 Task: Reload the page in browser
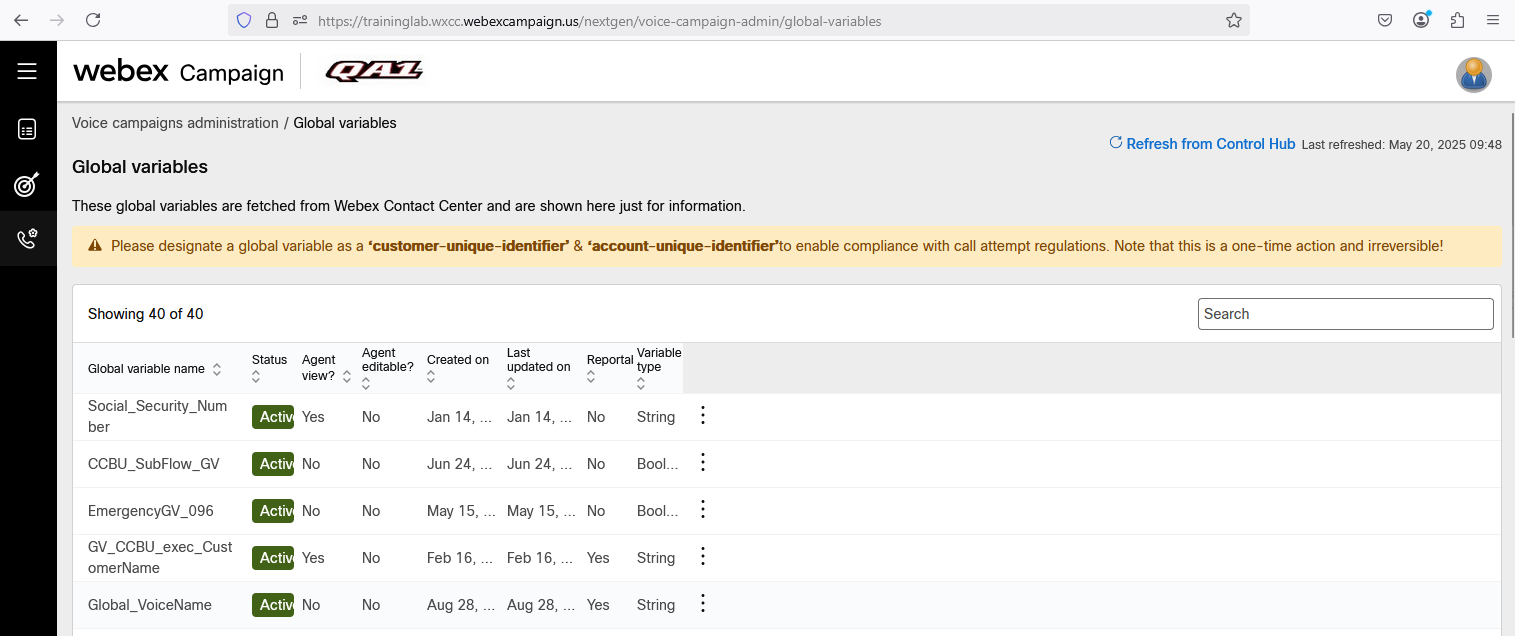pyautogui.click(x=93, y=20)
